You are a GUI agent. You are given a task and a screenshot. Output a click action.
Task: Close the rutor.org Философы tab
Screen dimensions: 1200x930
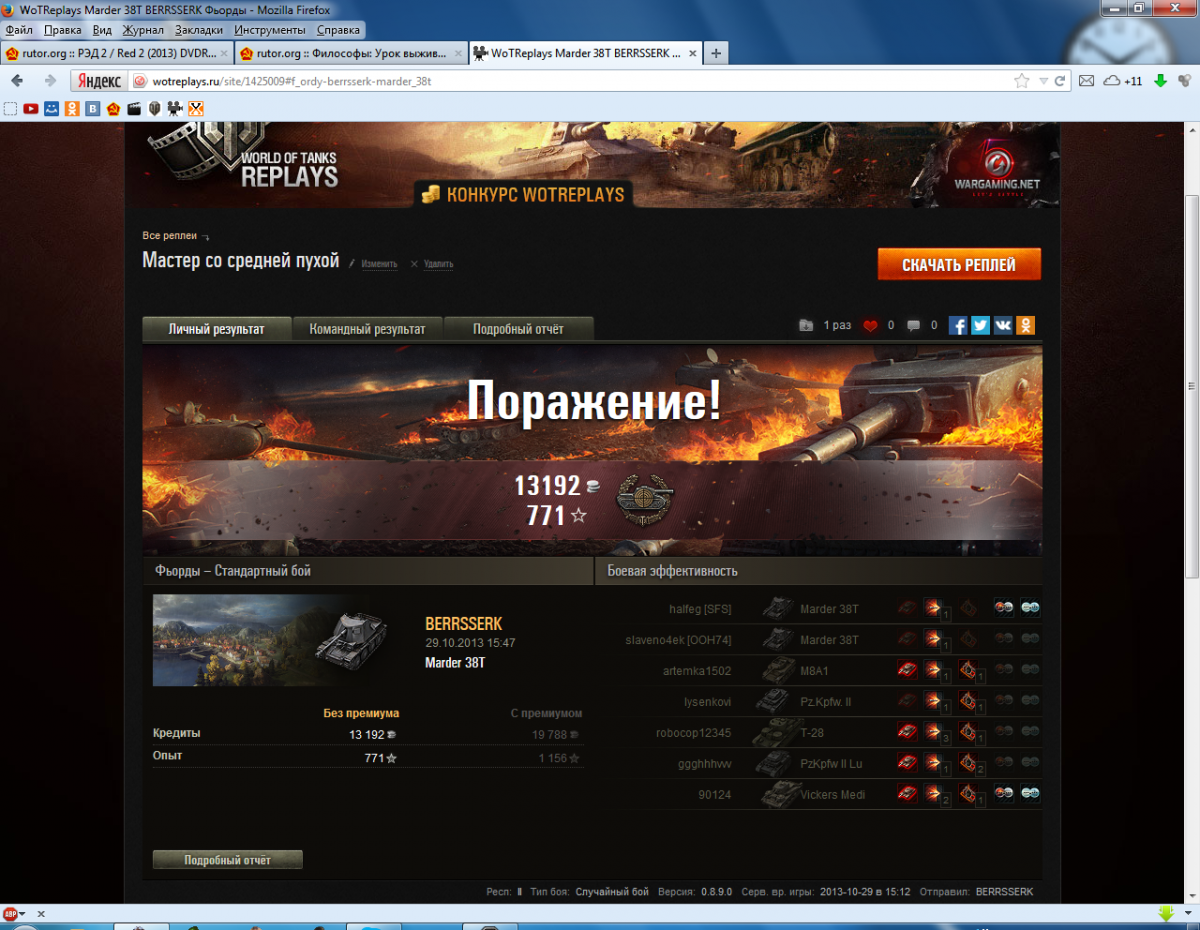[457, 53]
